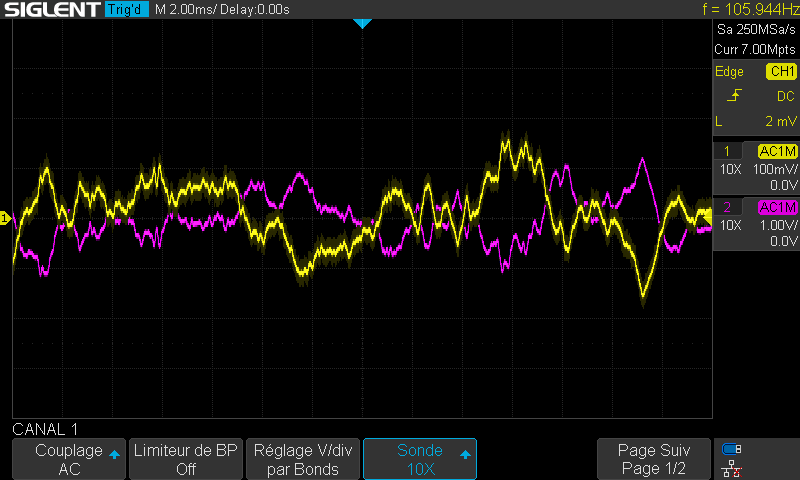Select the yellow CH1 trigger source badge
This screenshot has width=800, height=480.
pyautogui.click(x=780, y=72)
